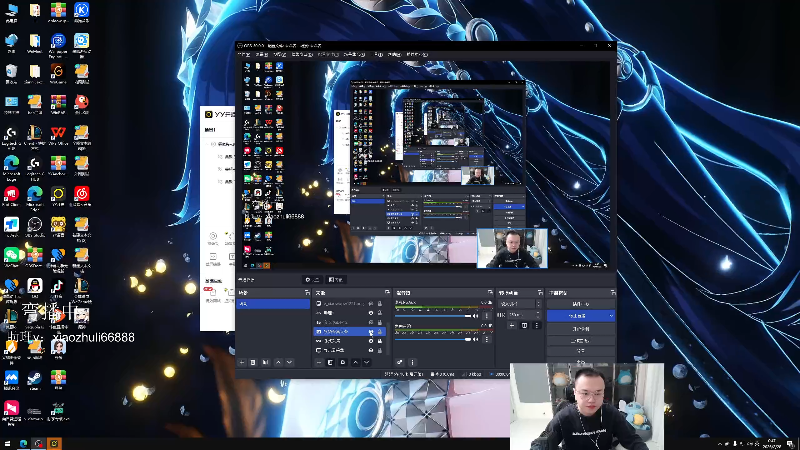Open the Recycle Bin on desktop

click(x=11, y=71)
